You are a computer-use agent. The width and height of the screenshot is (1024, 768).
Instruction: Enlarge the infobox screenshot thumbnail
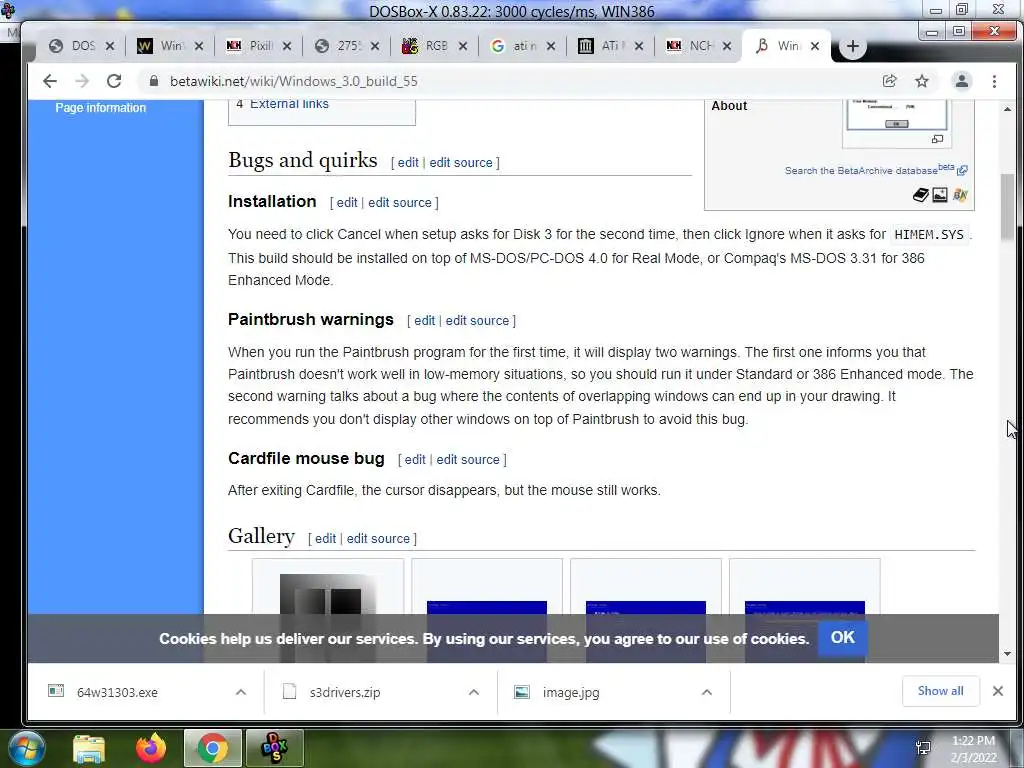(x=937, y=139)
